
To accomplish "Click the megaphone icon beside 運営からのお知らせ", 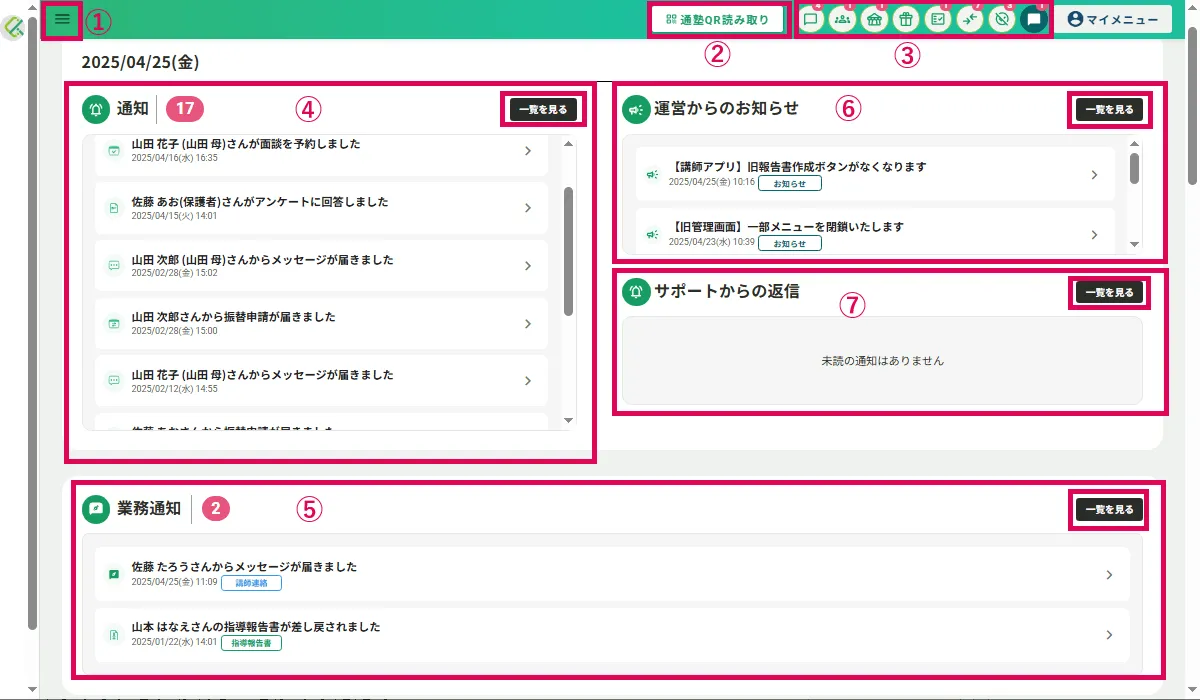I will click(x=636, y=109).
